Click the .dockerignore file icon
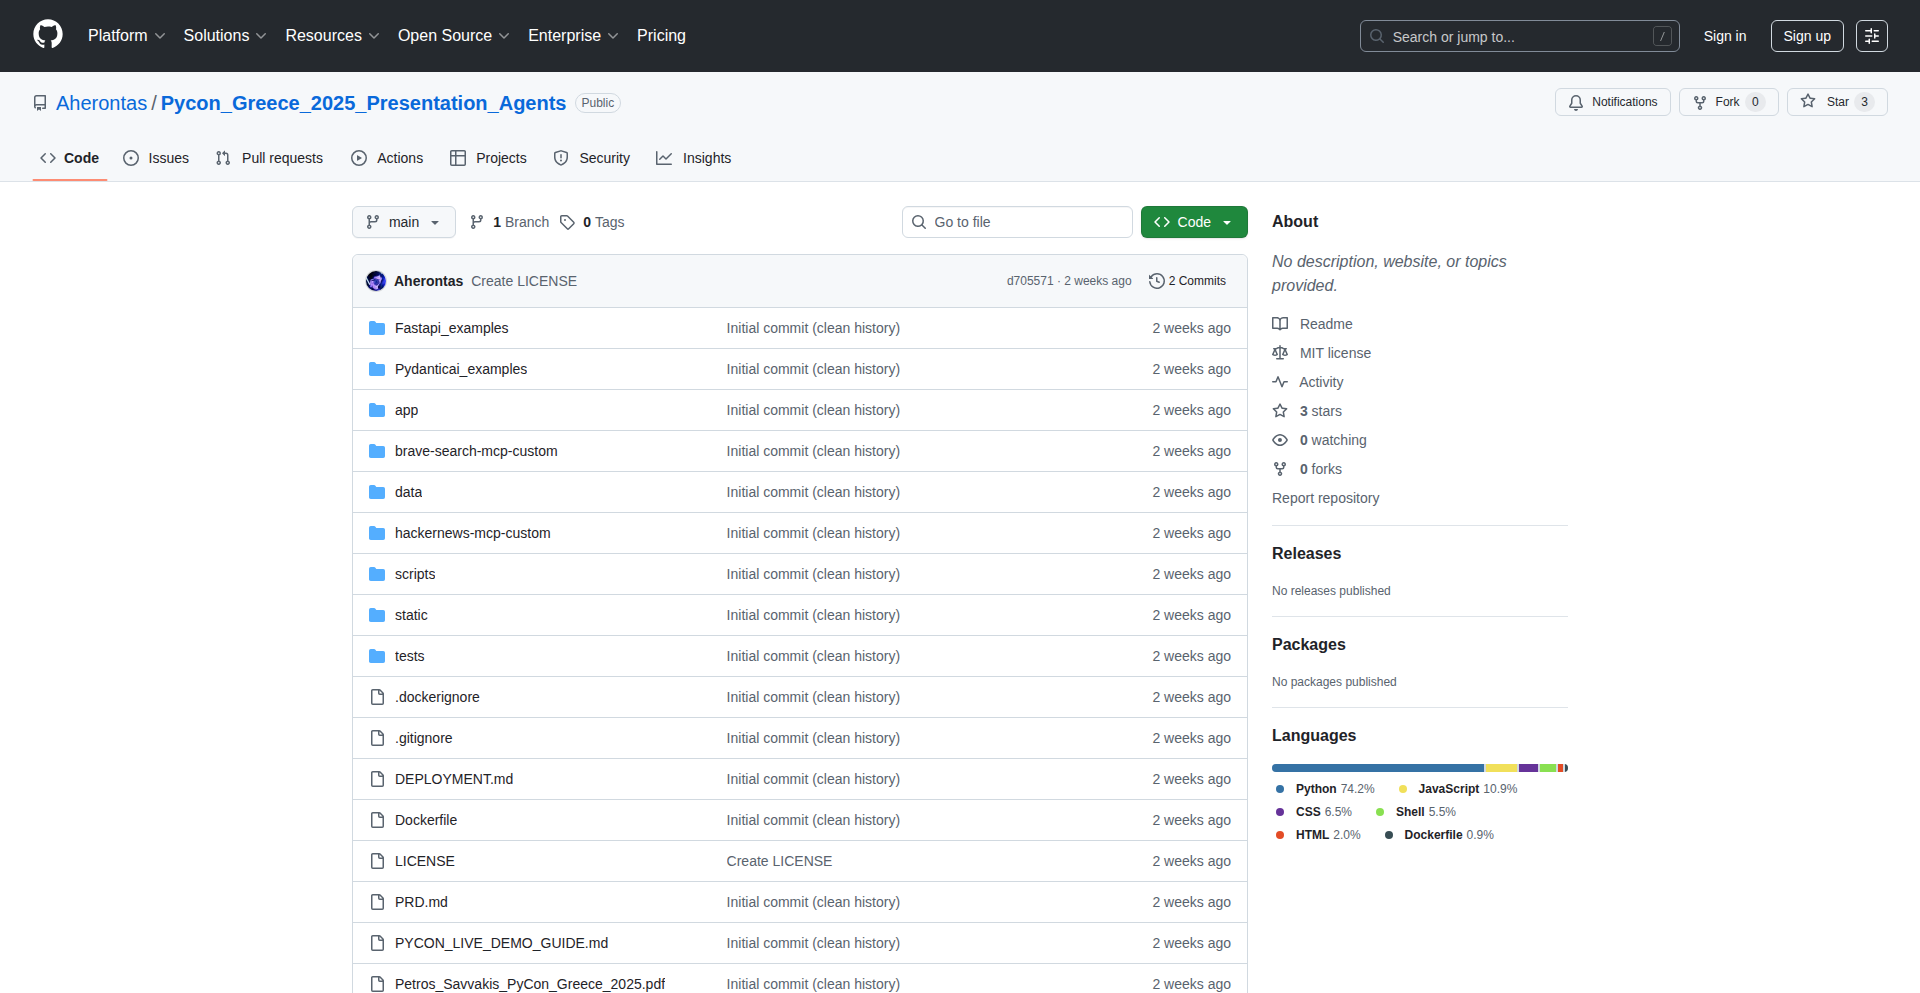 coord(377,697)
